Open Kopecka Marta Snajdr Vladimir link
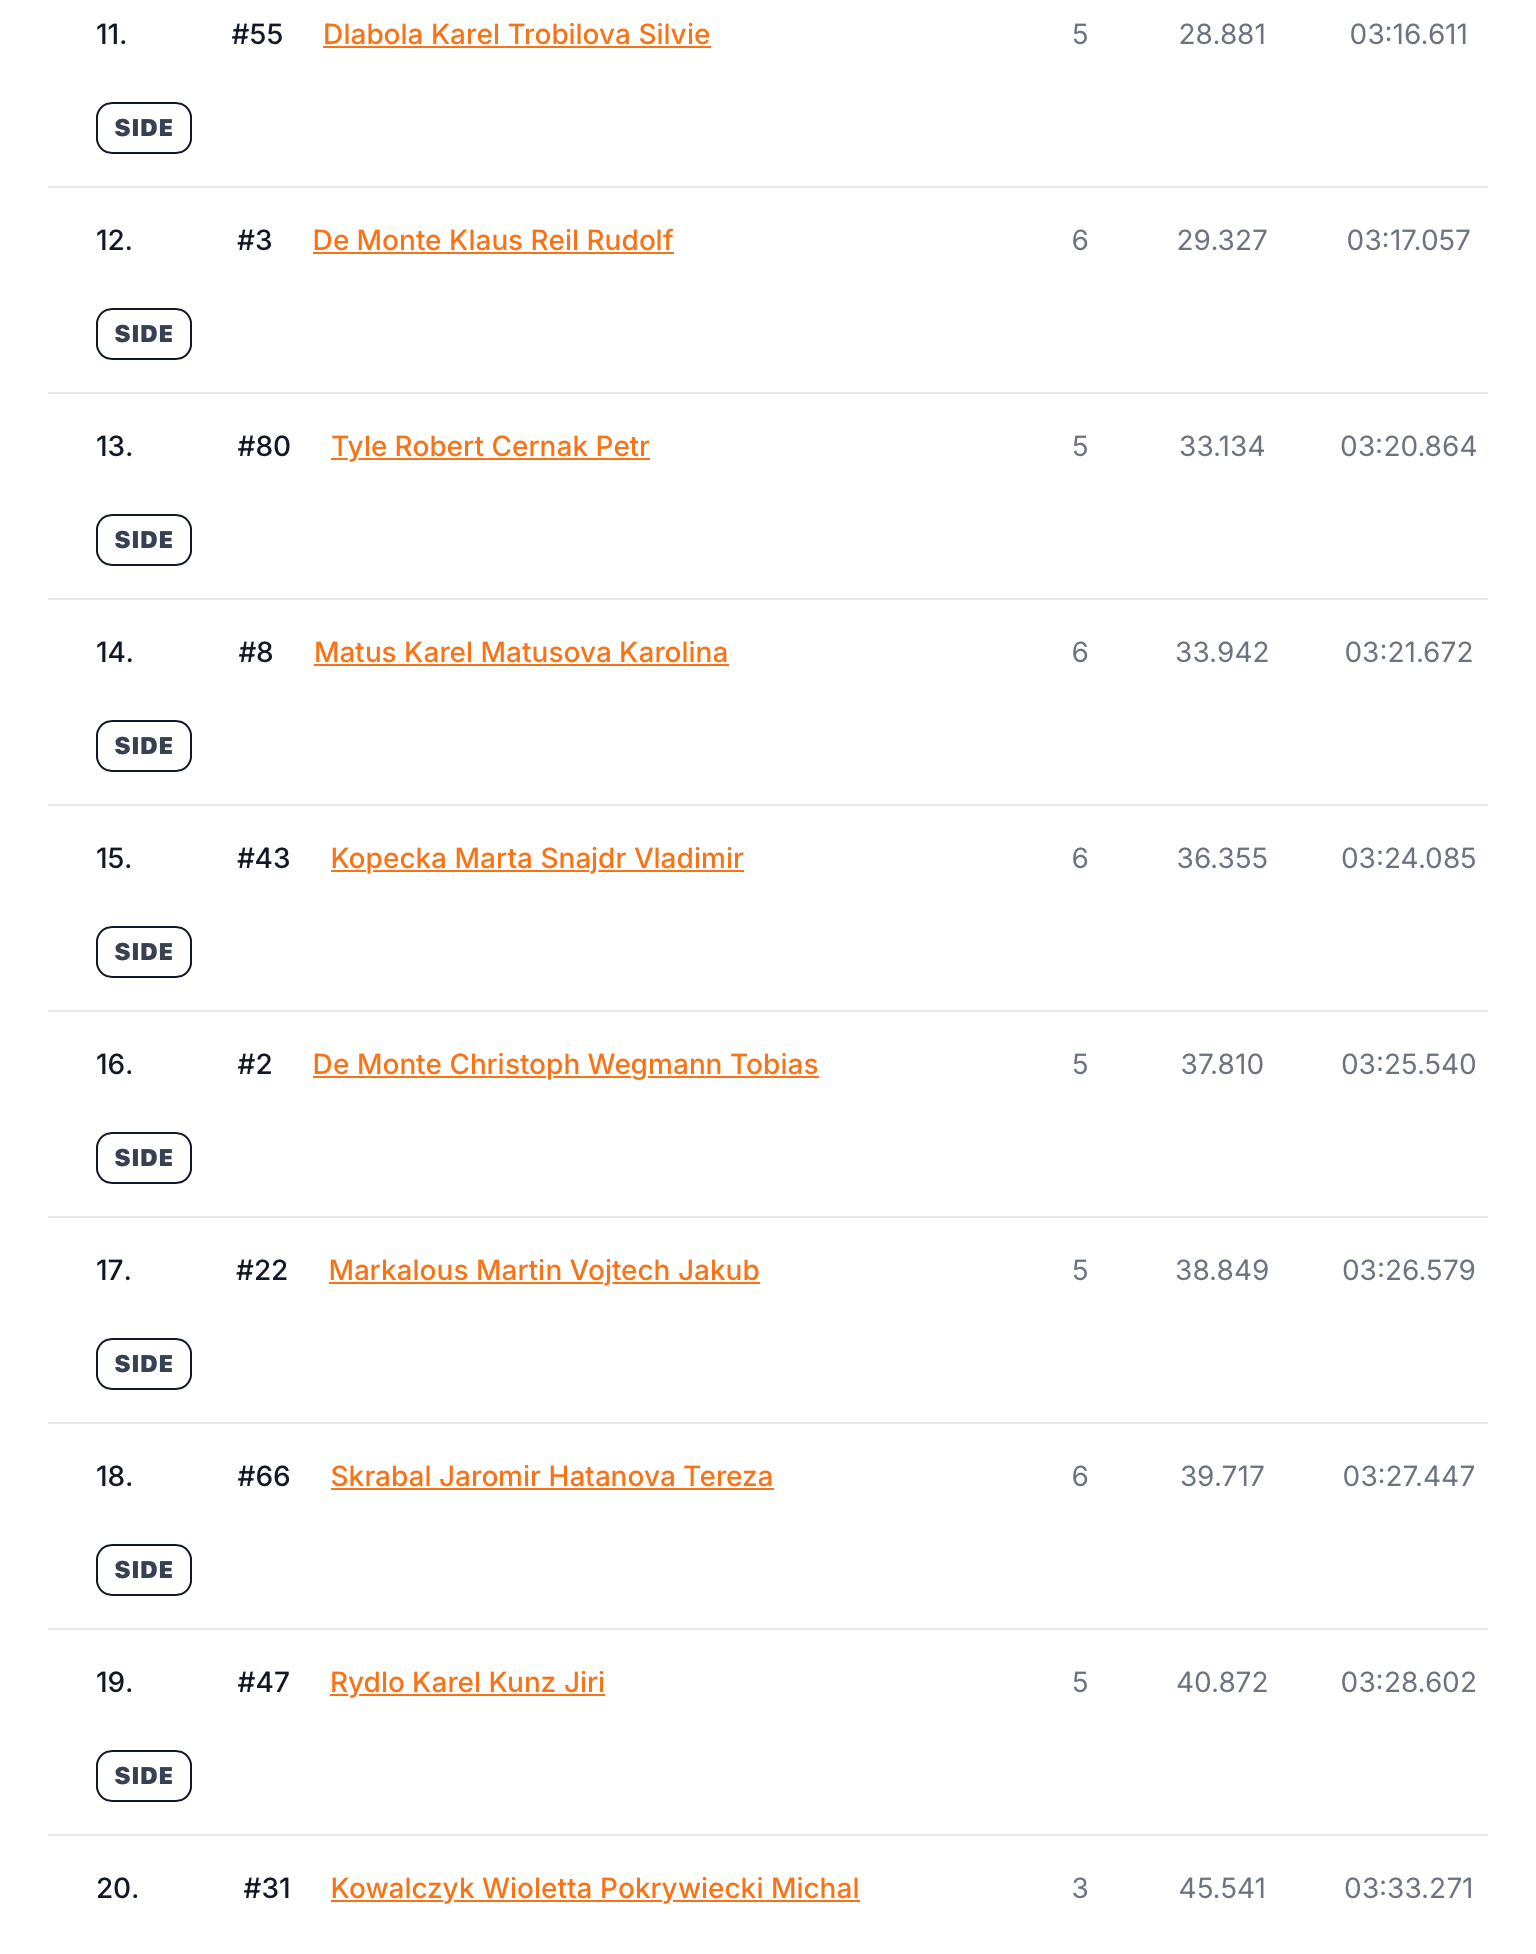The image size is (1536, 1954). 537,859
